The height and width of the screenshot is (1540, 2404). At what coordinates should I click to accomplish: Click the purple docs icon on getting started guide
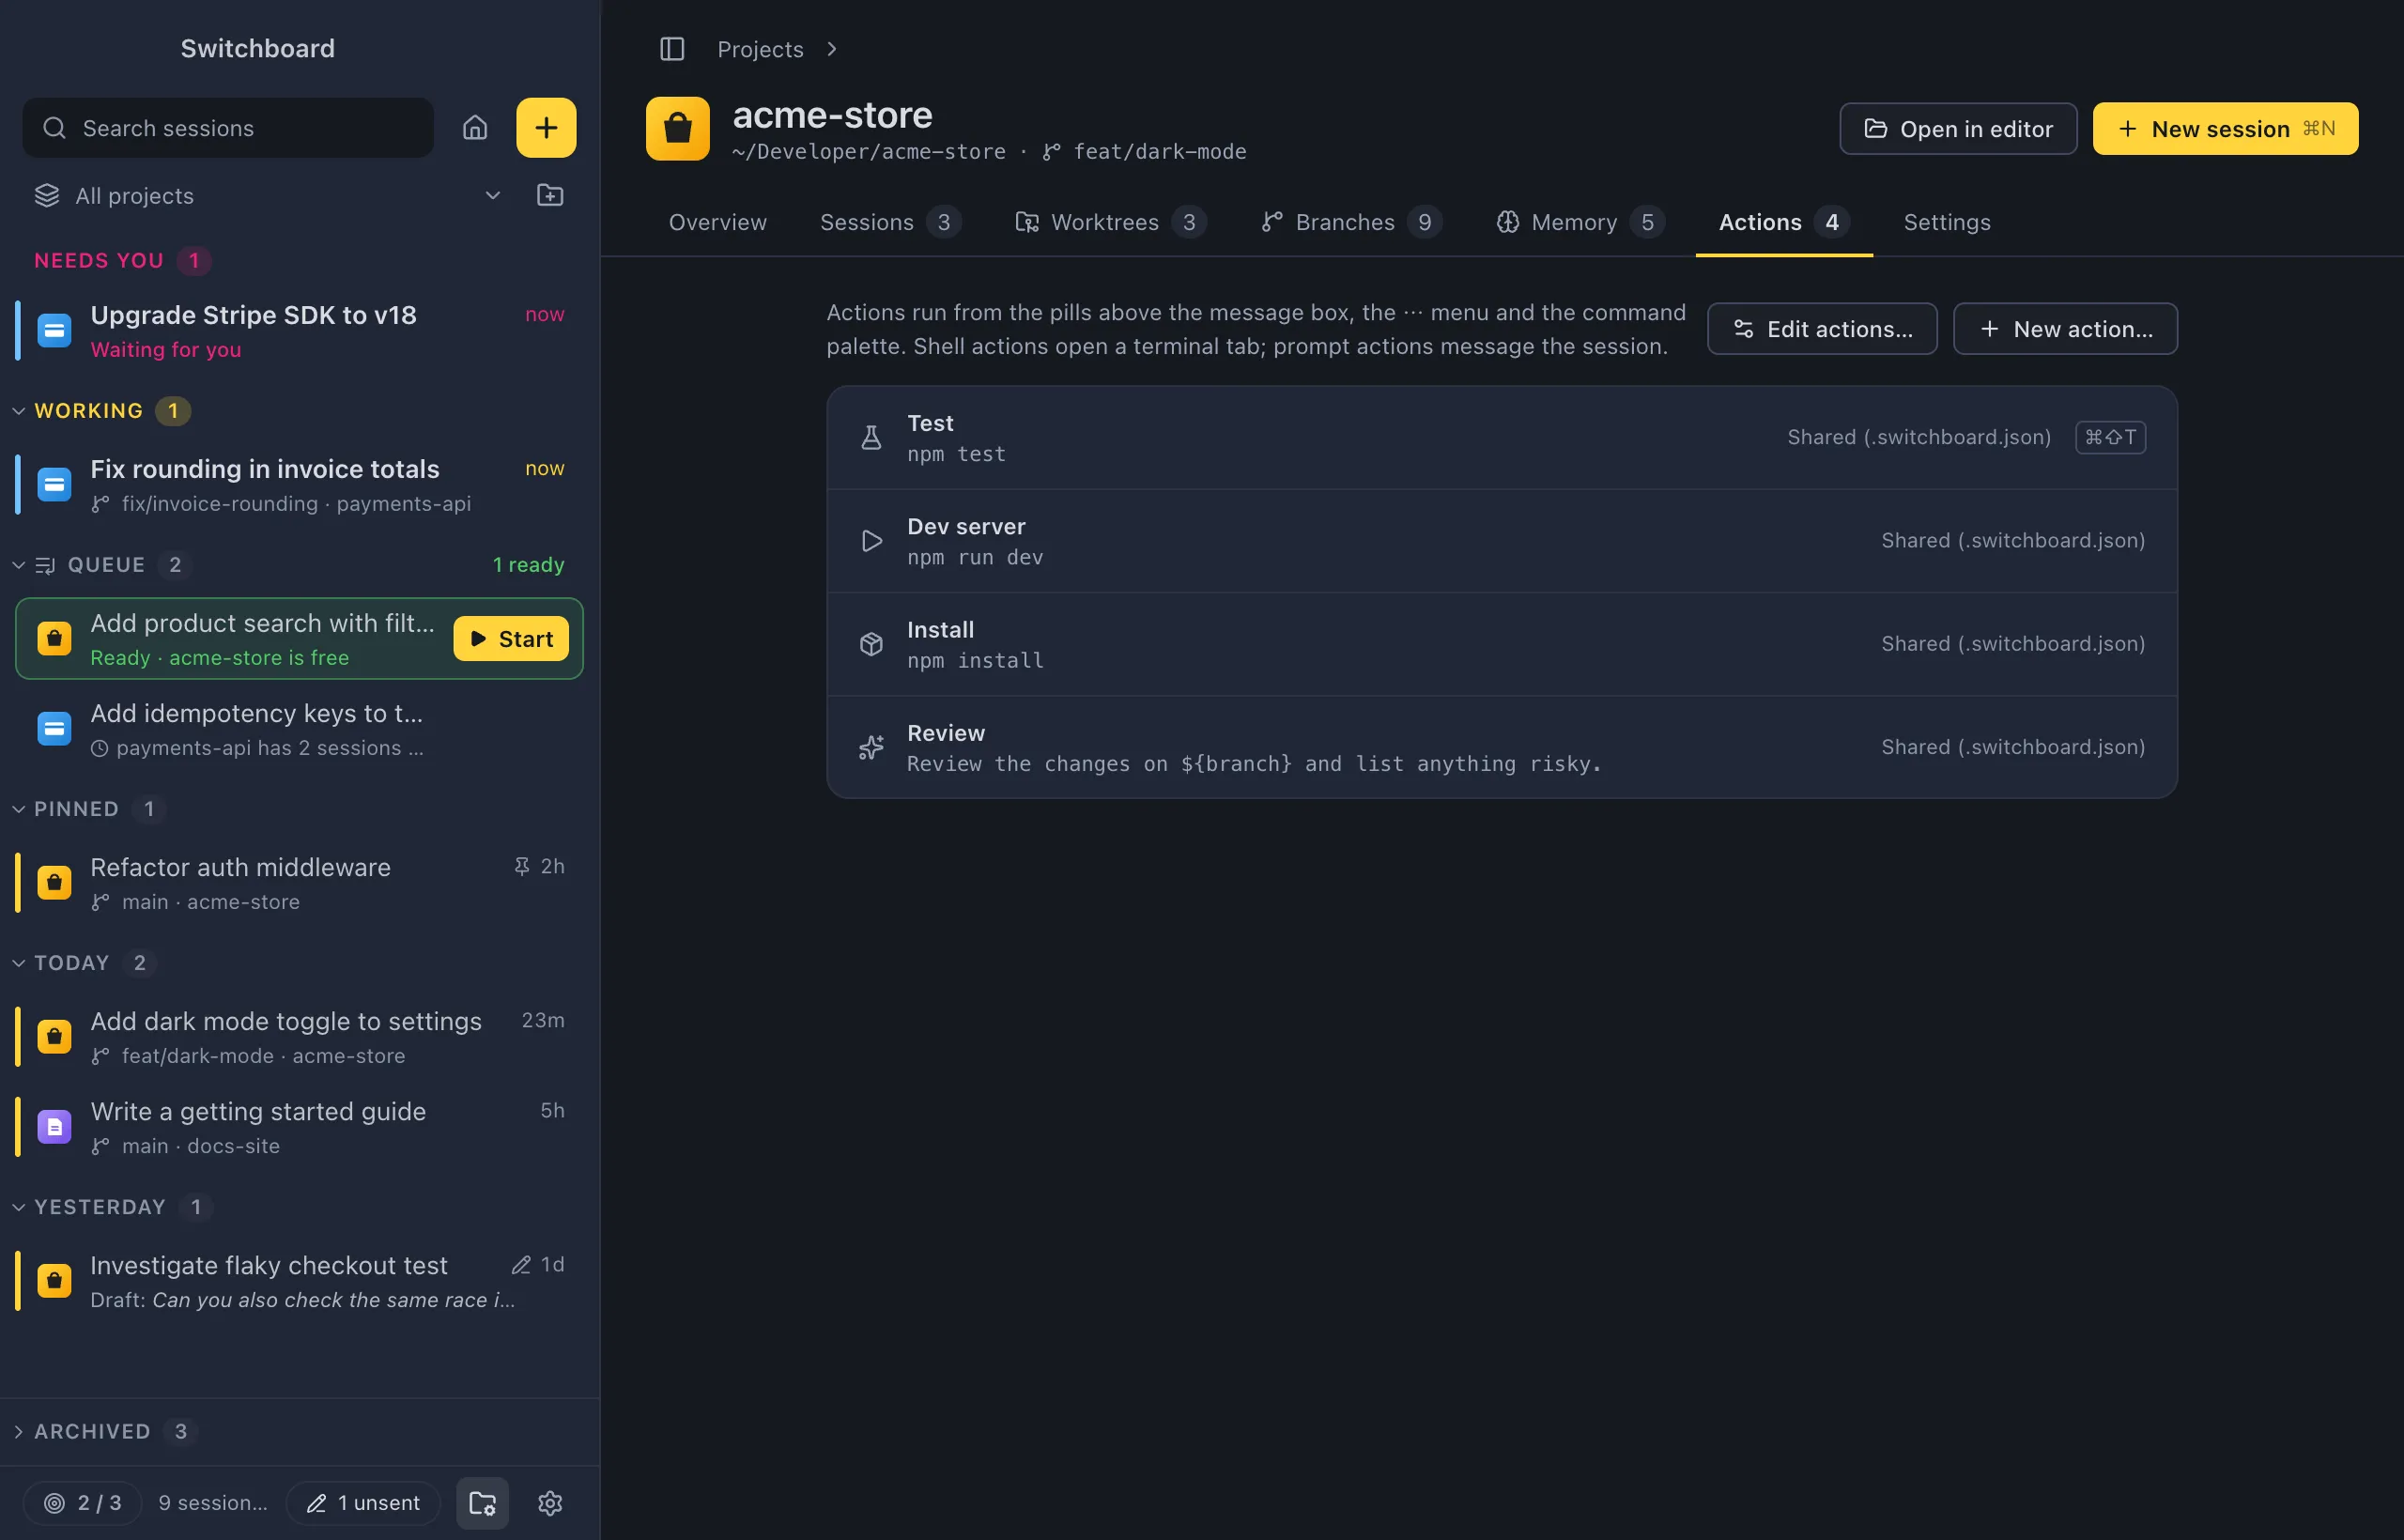[x=54, y=1127]
